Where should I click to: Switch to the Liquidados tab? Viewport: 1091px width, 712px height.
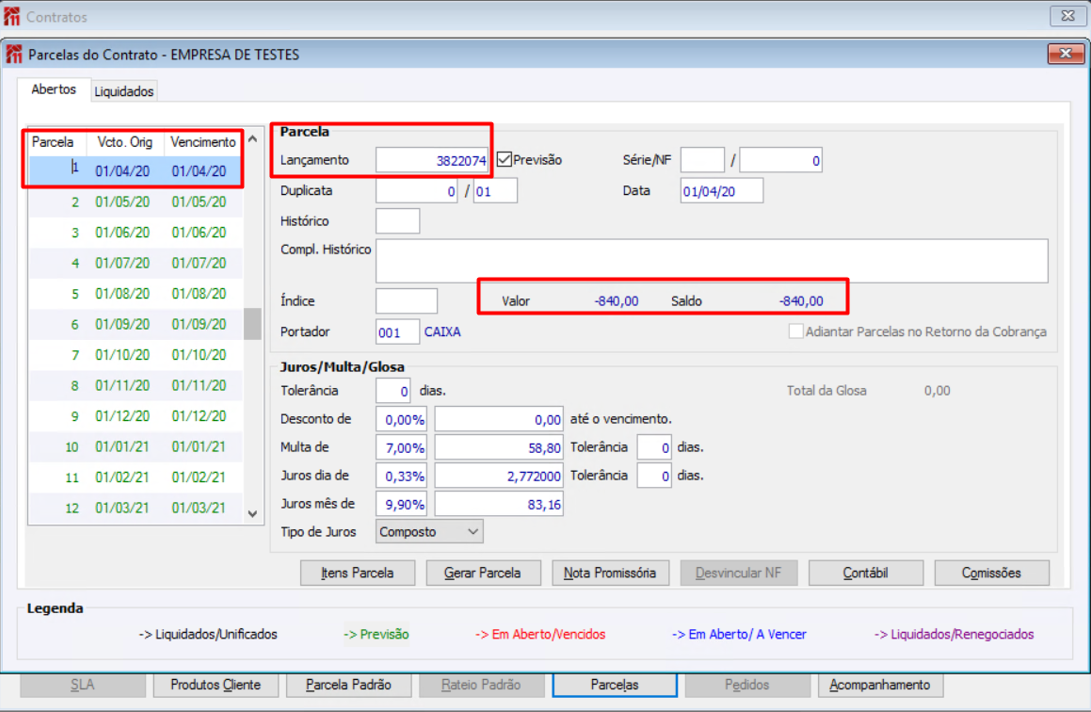[124, 91]
